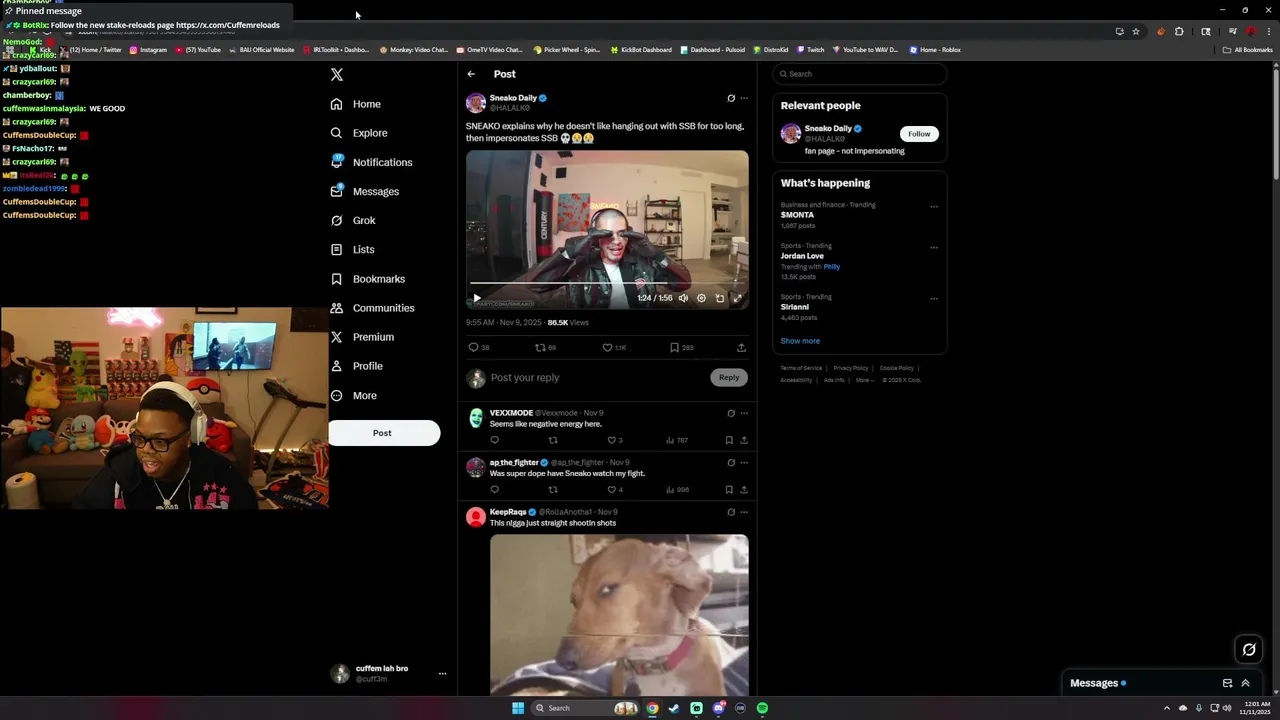The height and width of the screenshot is (720, 1280).
Task: Click the reply icon showing 38
Action: [x=479, y=348]
